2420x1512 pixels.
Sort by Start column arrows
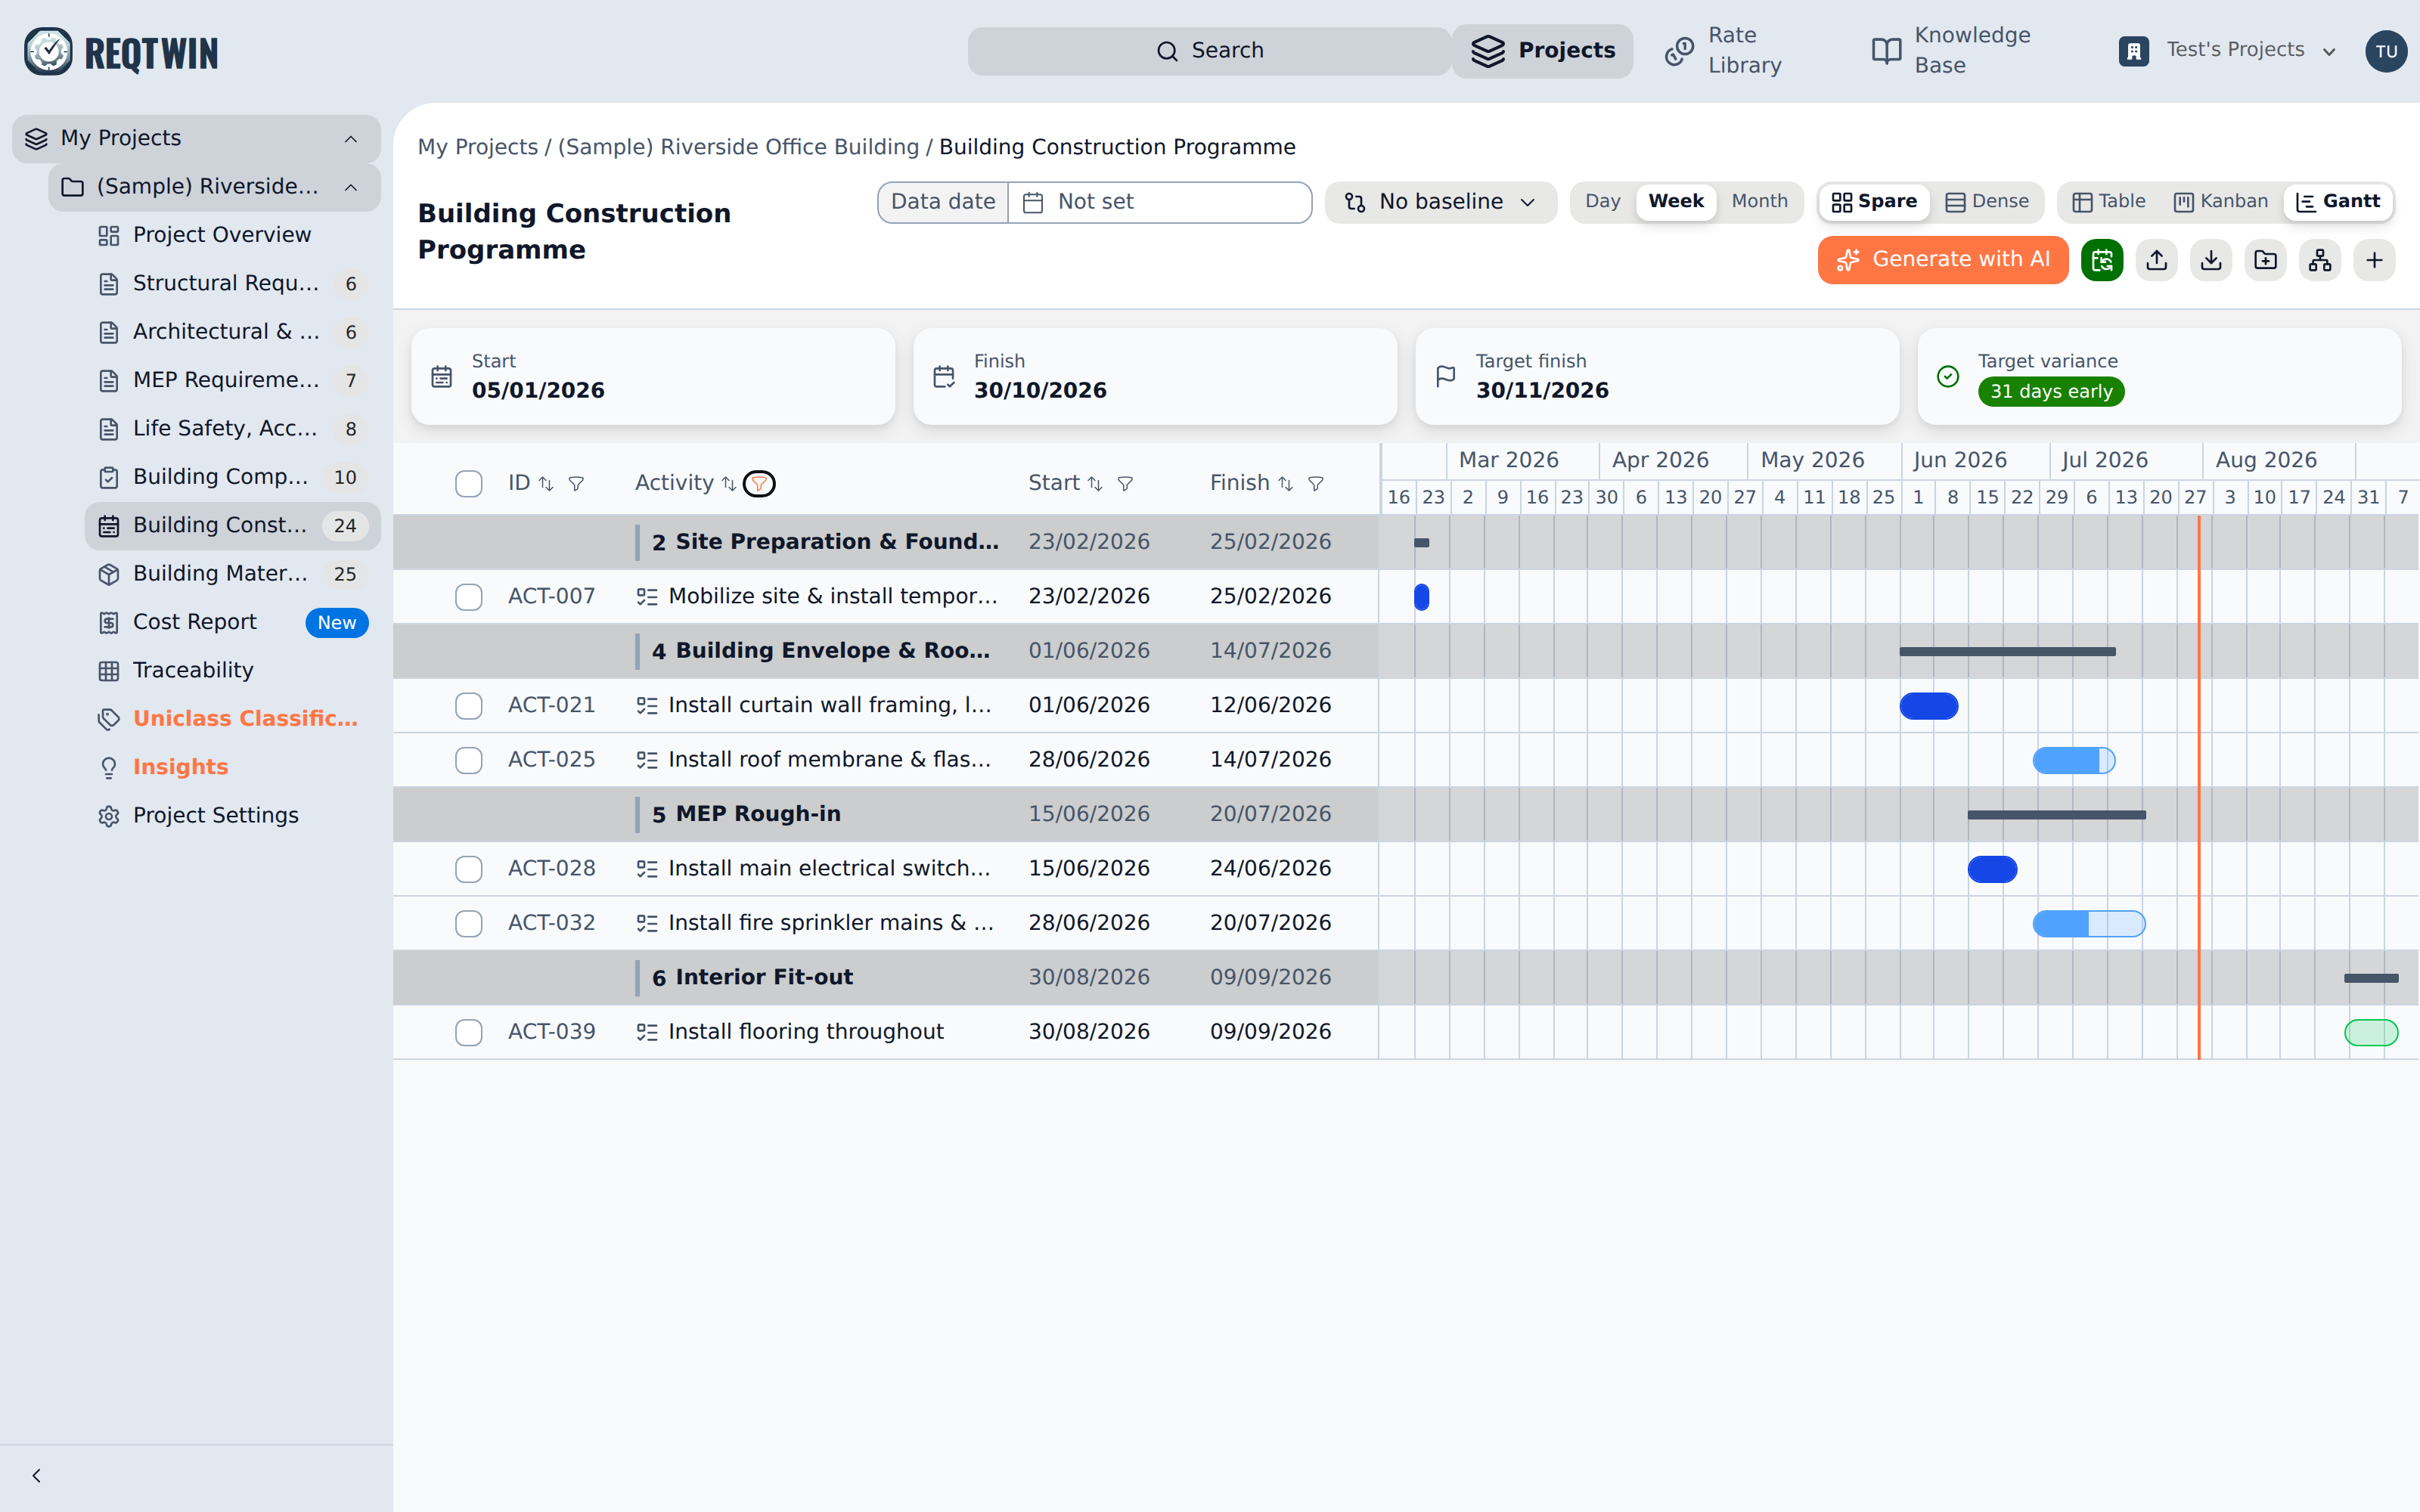click(1095, 484)
